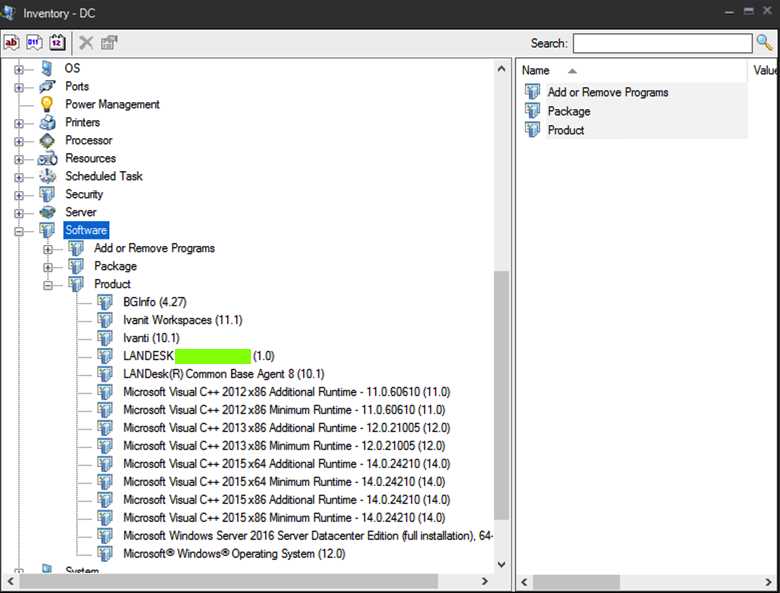
Task: Click the Server node icon
Action: (47, 212)
